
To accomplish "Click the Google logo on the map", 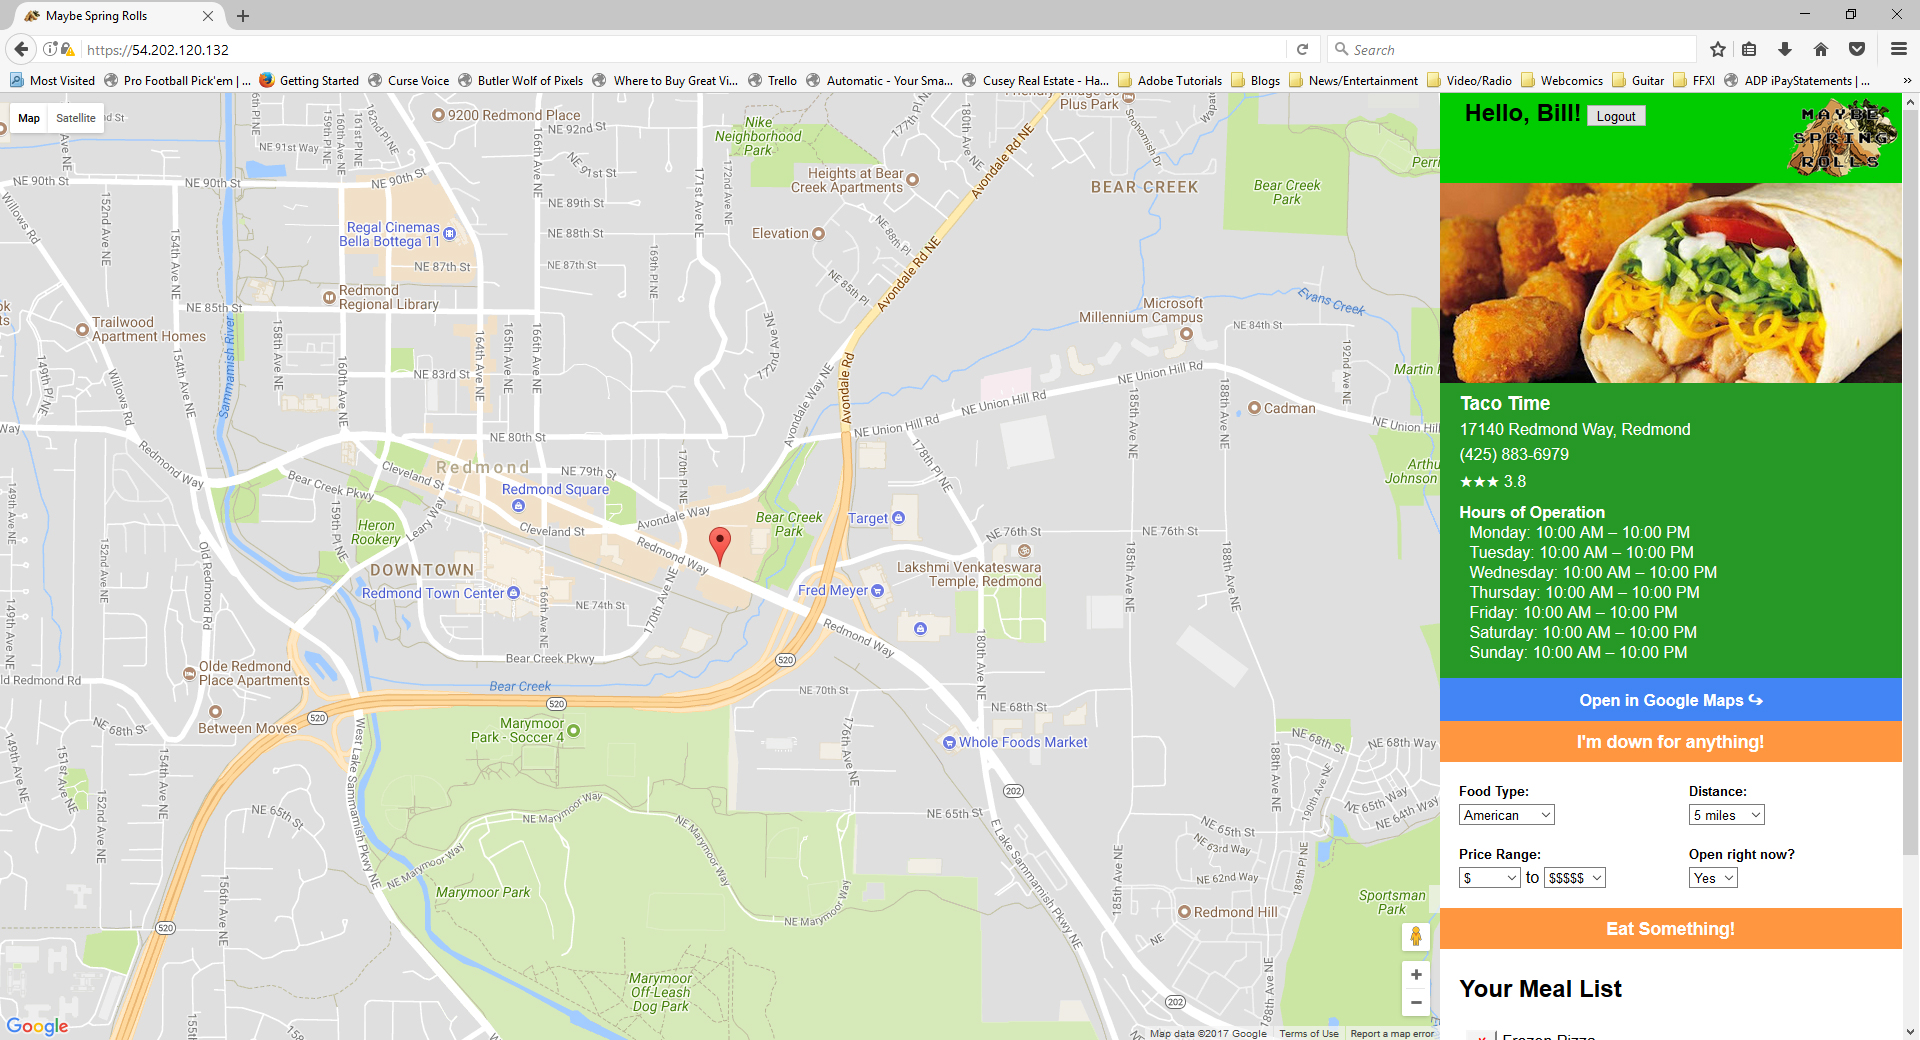I will pos(37,1026).
